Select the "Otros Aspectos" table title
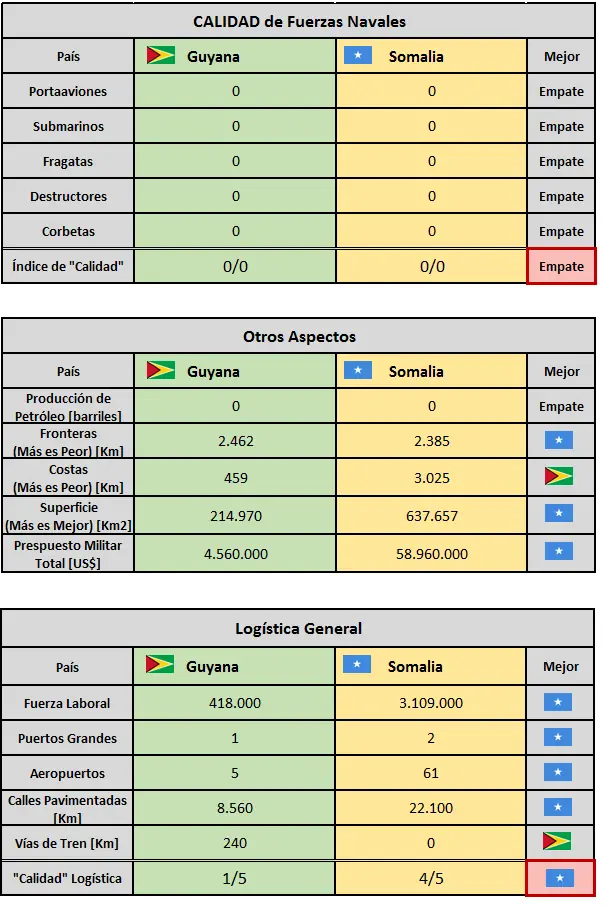 pos(299,337)
